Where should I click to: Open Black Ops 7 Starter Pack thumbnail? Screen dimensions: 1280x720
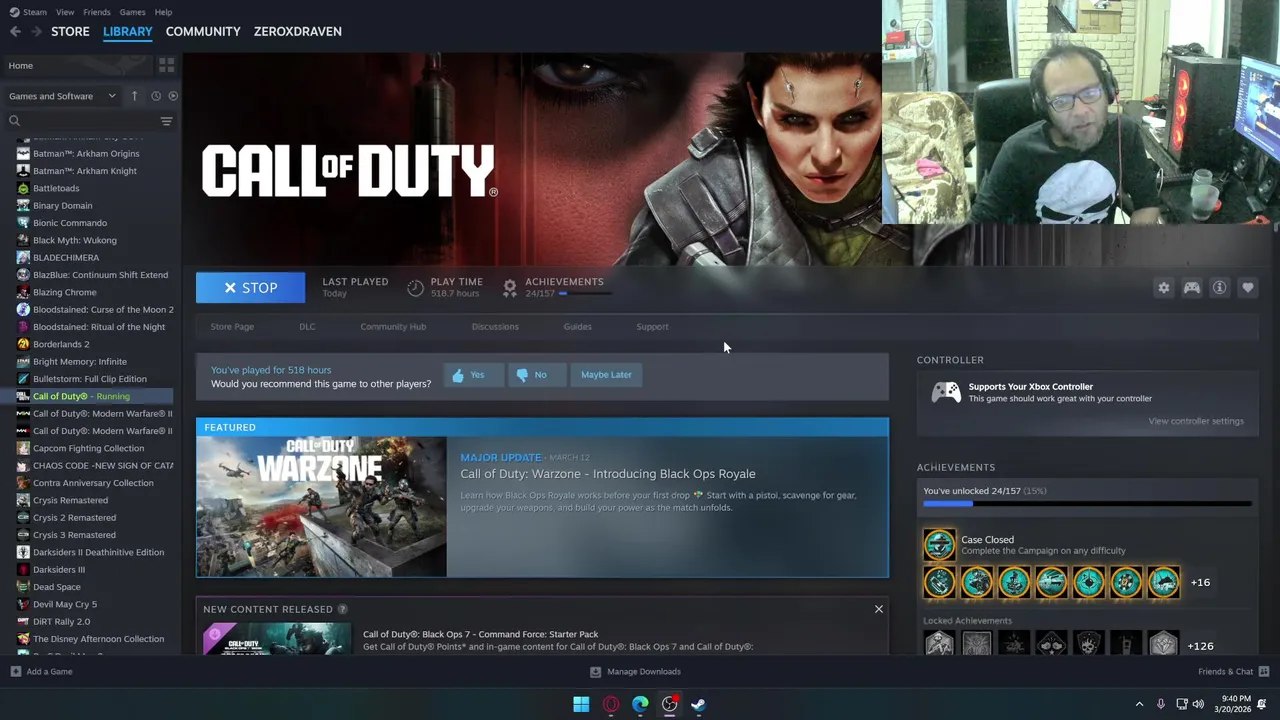[x=277, y=640]
